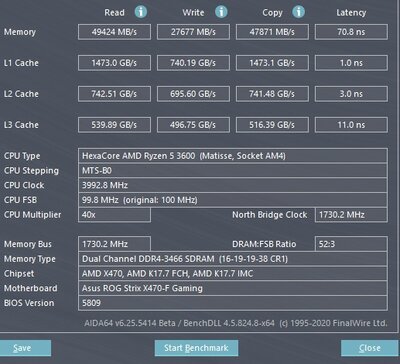
Task: Select the CPU Type Ryzen 5 3600 field
Action: (233, 156)
